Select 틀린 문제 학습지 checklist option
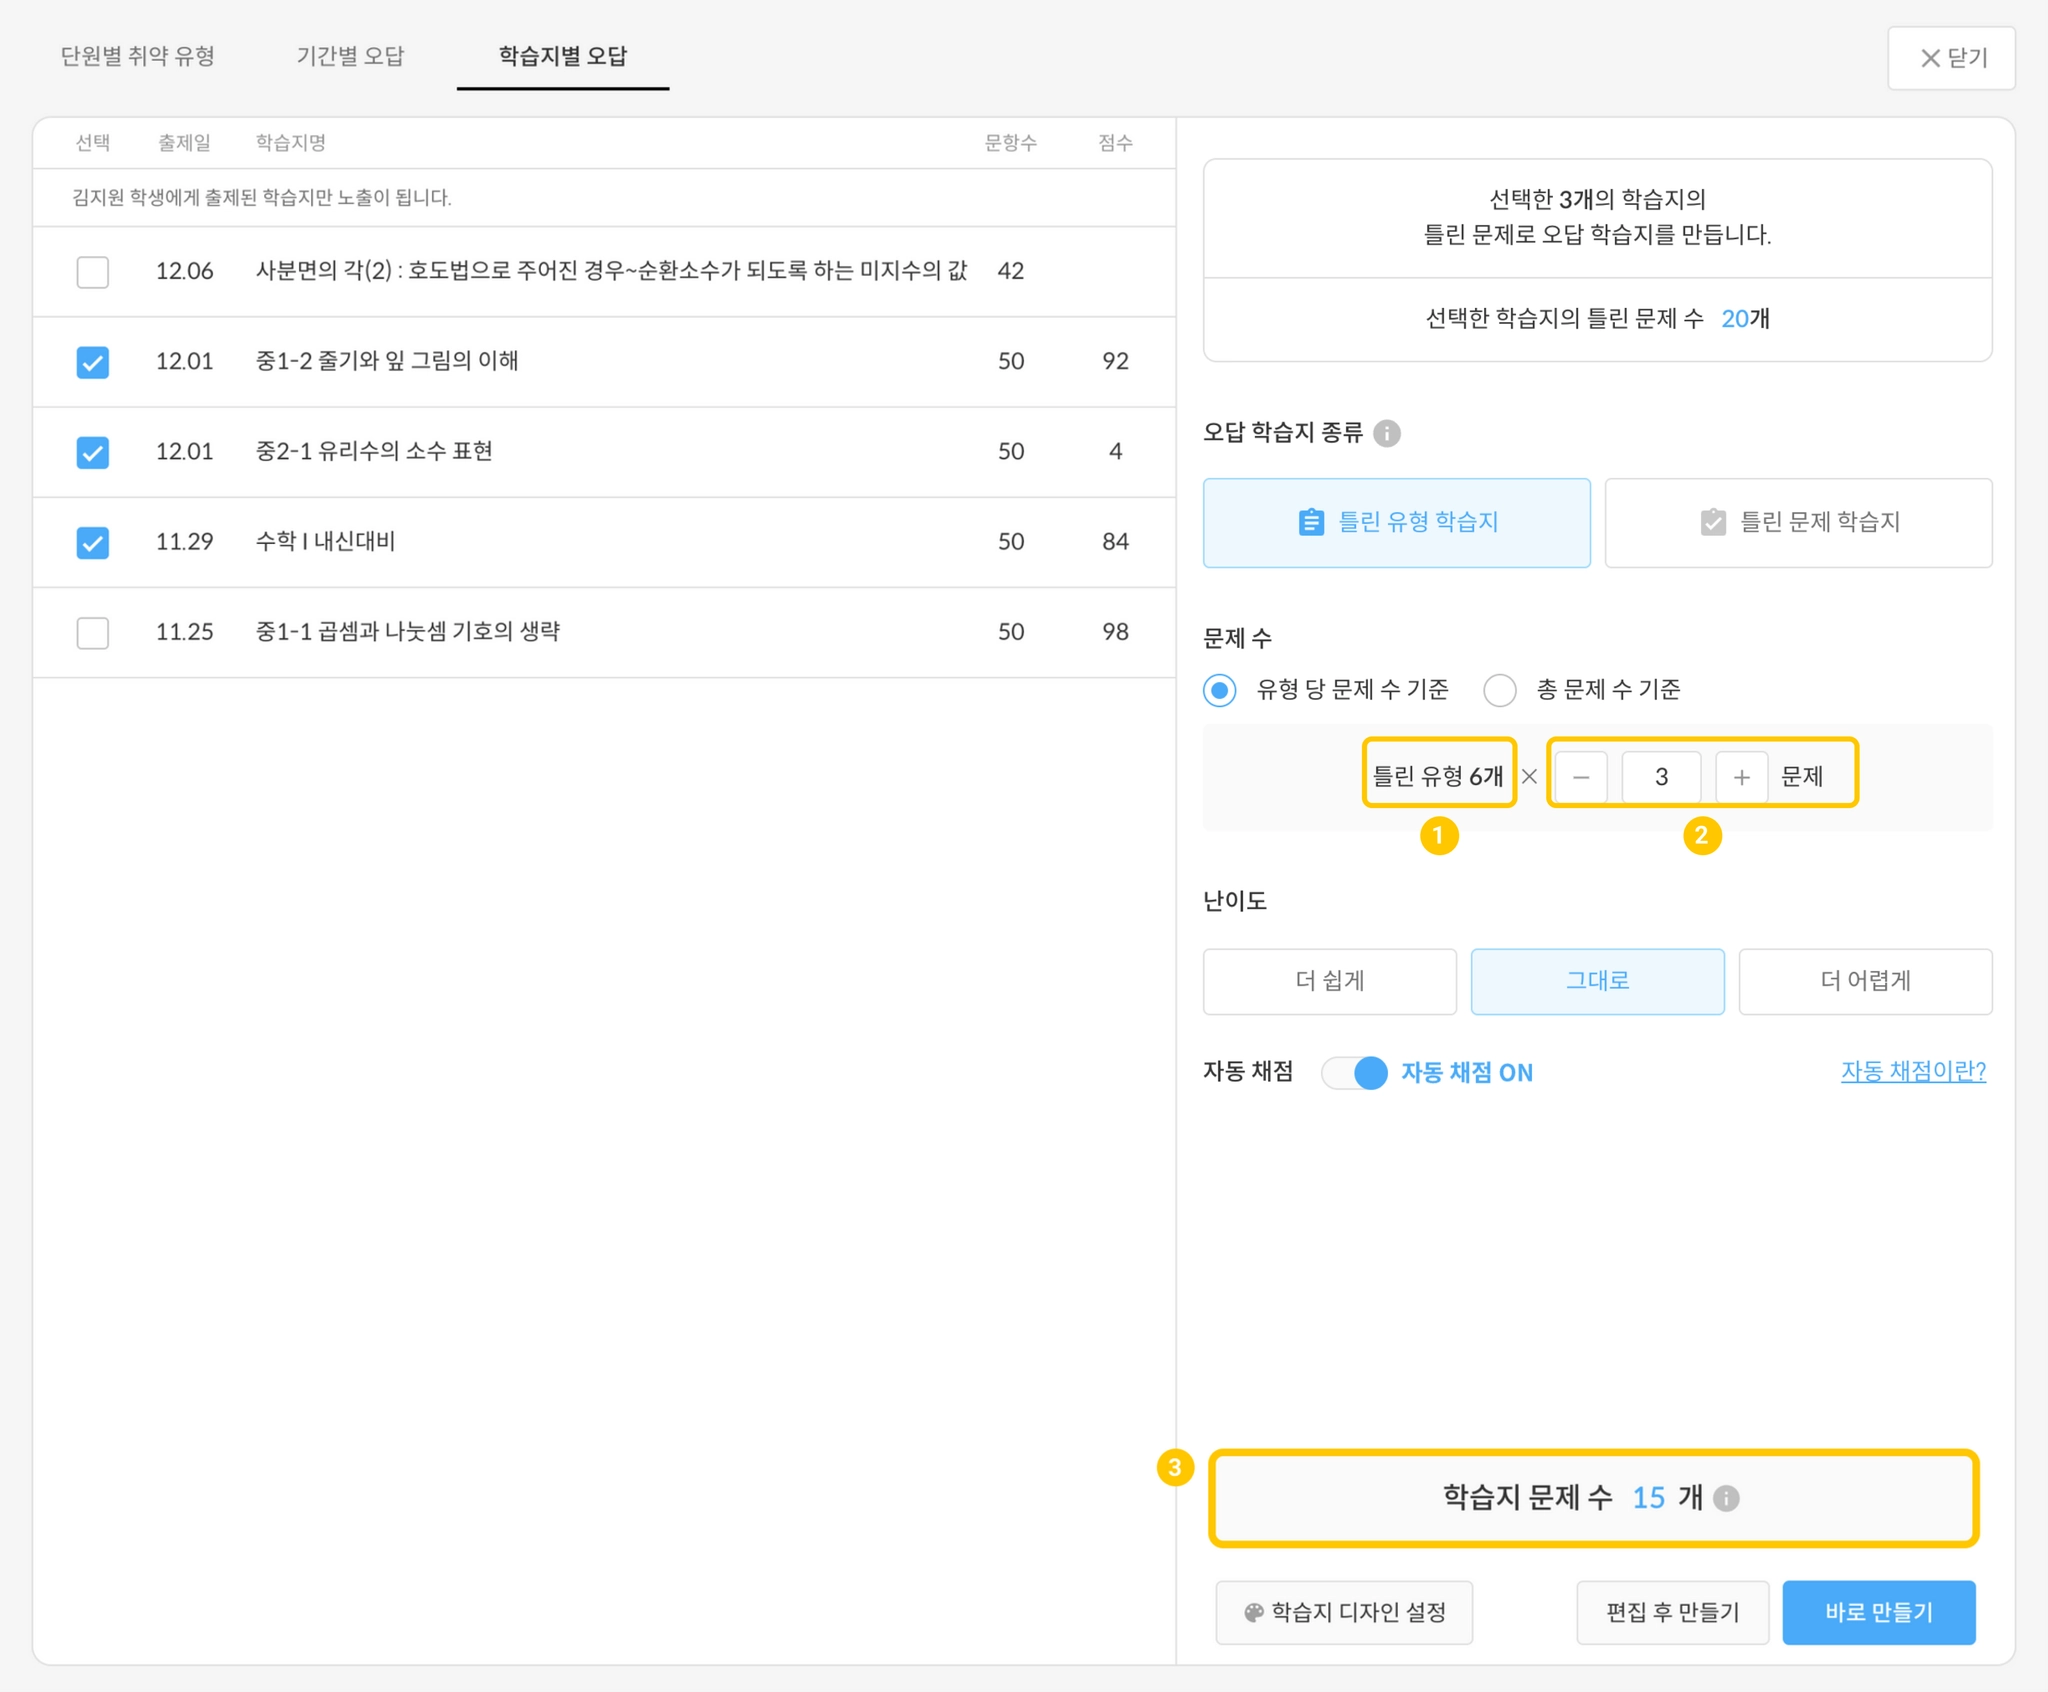 (x=1797, y=522)
